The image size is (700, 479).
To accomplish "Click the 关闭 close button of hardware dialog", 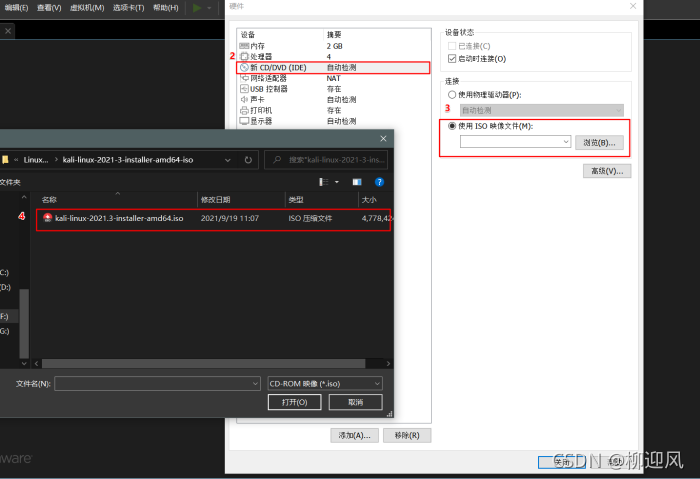I will point(562,462).
